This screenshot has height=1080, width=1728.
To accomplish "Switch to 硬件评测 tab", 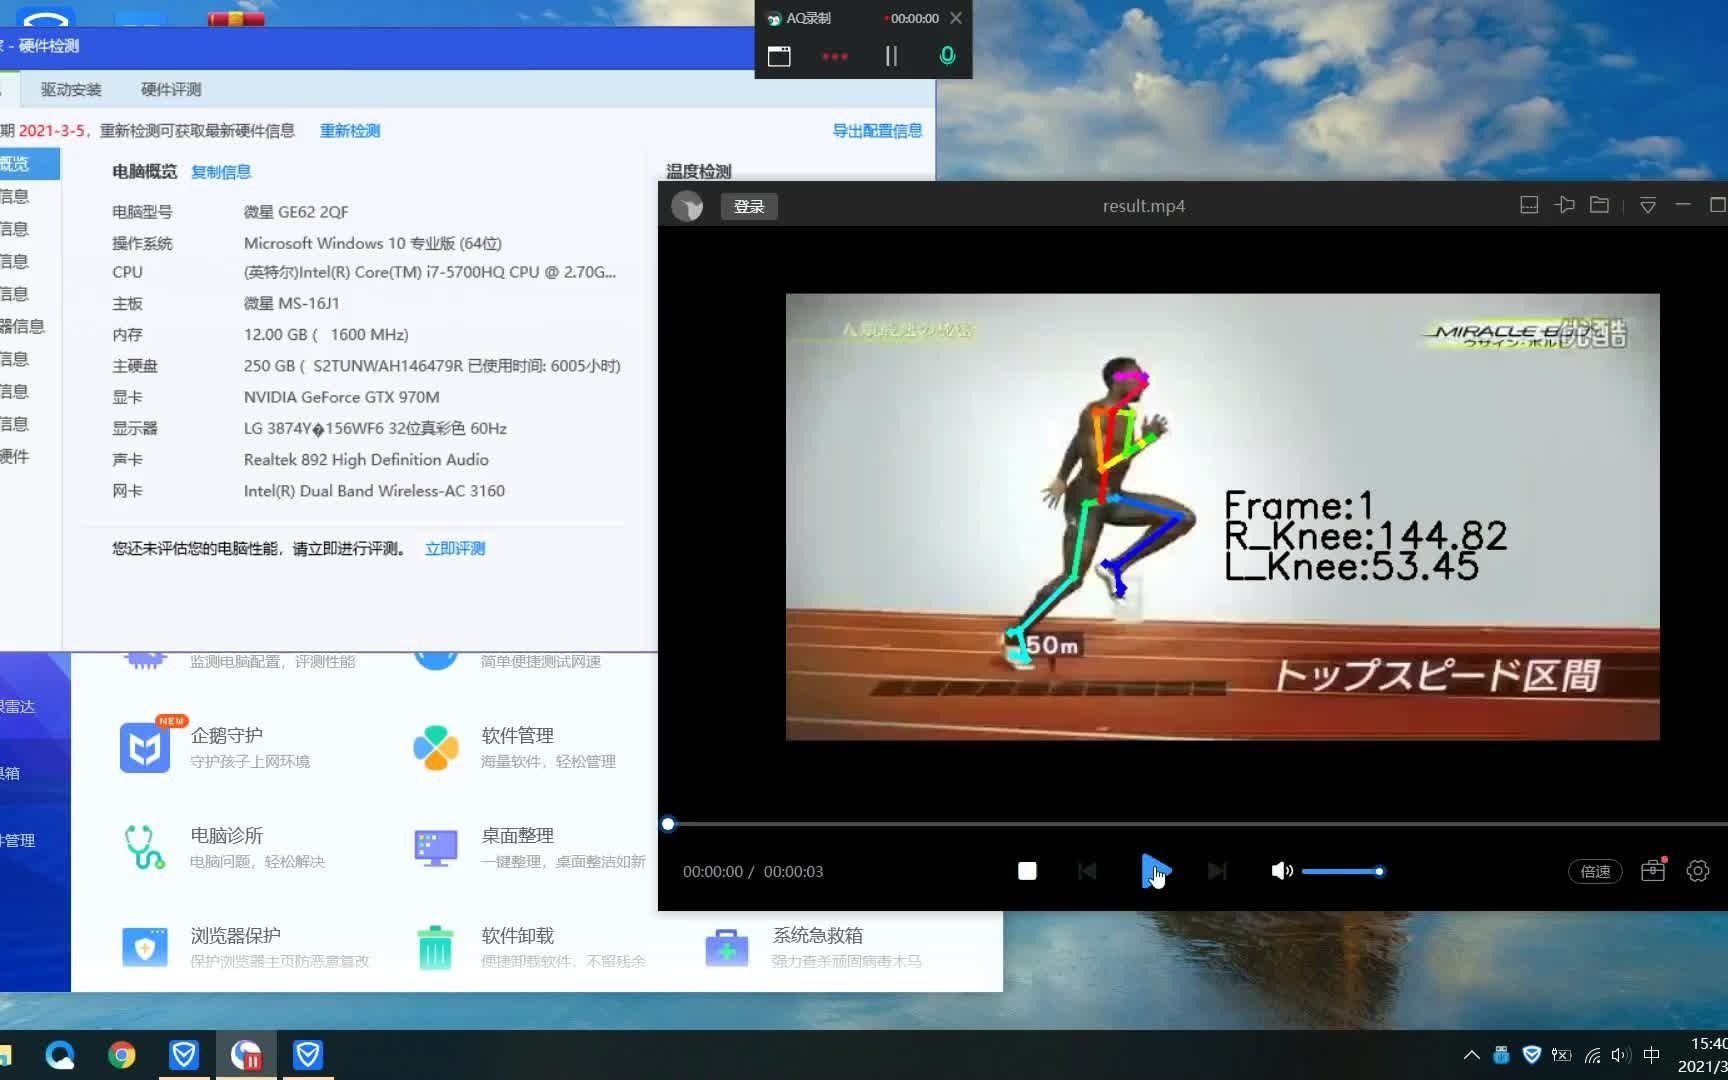I will tap(171, 89).
